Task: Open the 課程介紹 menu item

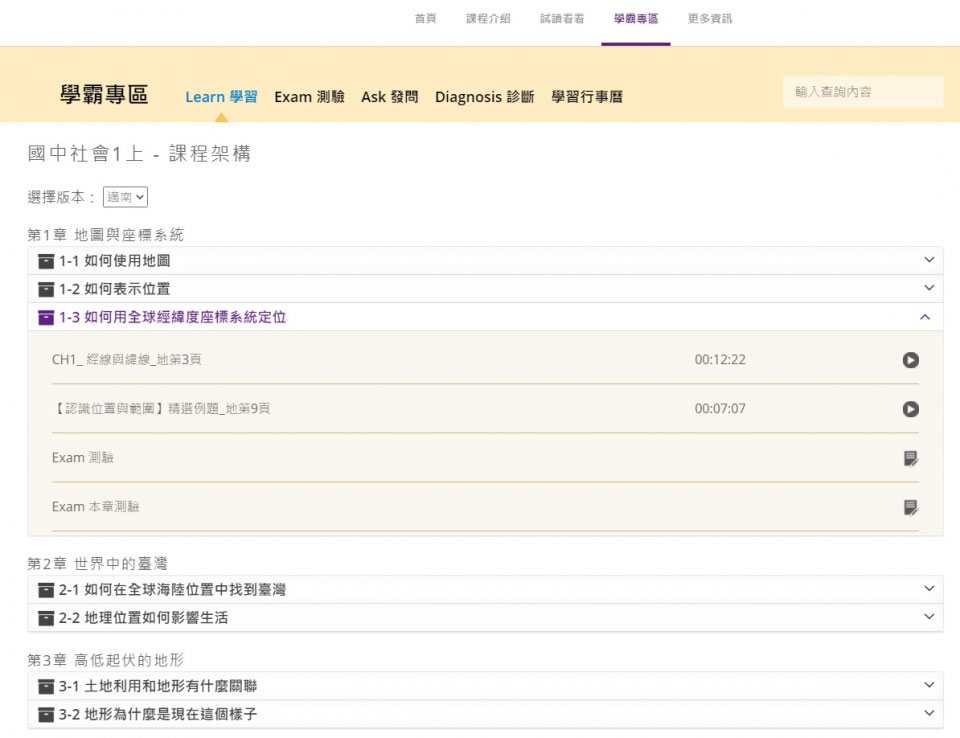Action: pos(488,19)
